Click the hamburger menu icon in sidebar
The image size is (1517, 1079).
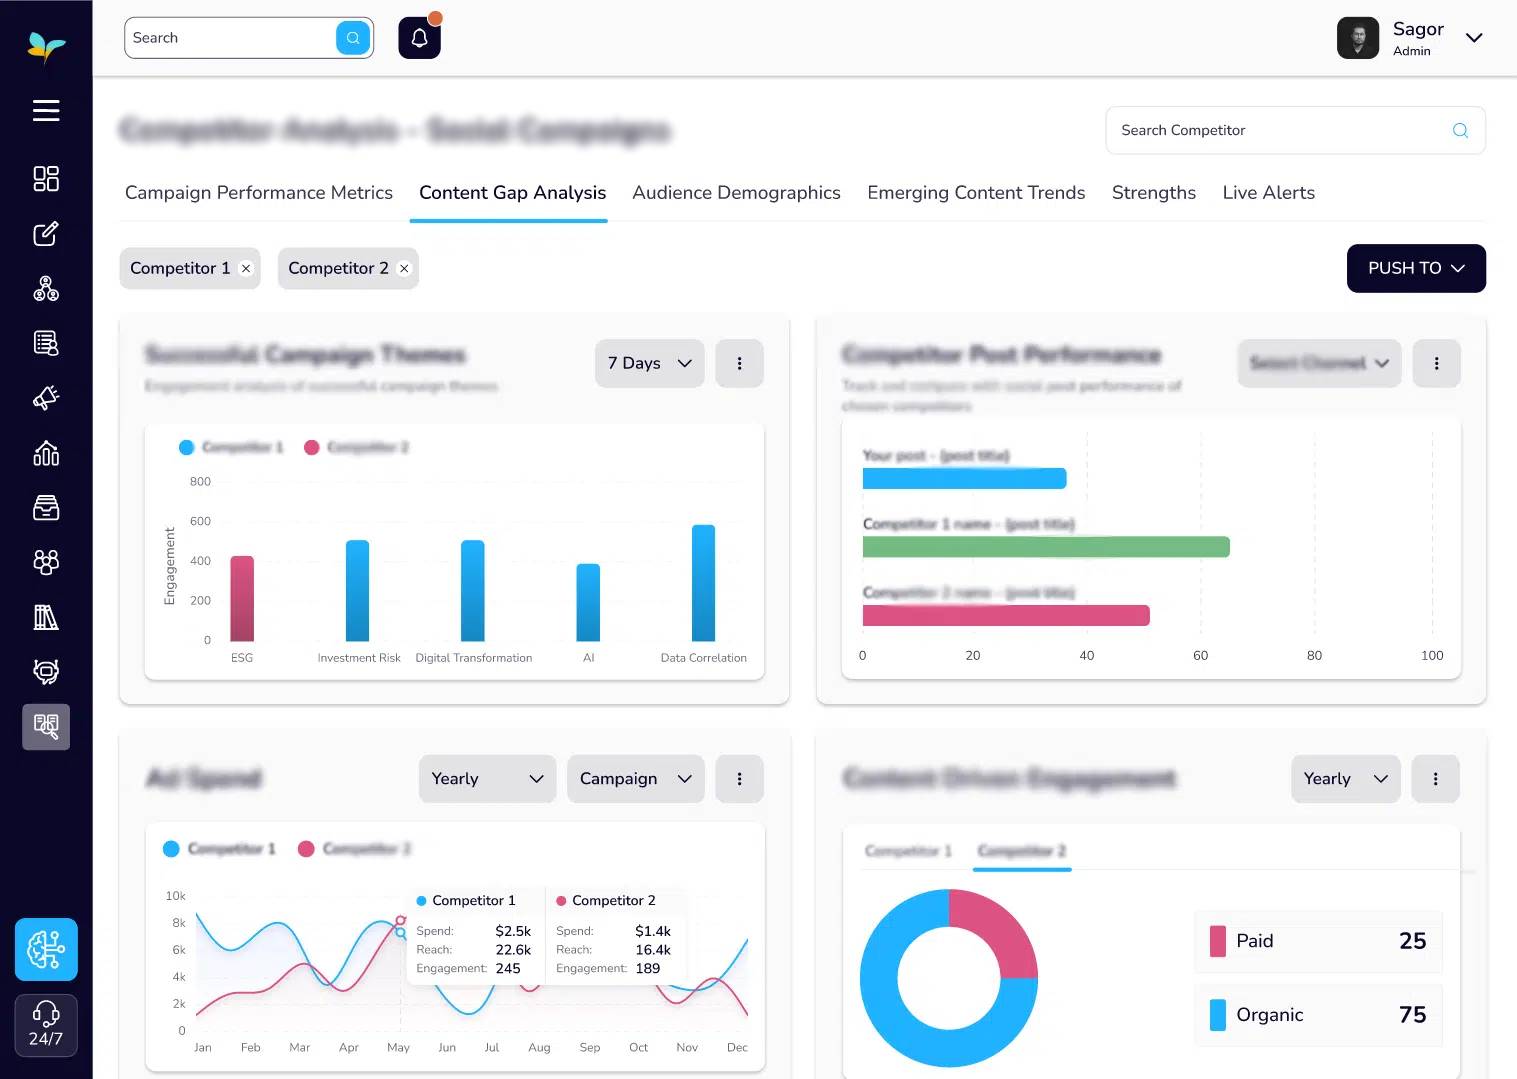[46, 110]
